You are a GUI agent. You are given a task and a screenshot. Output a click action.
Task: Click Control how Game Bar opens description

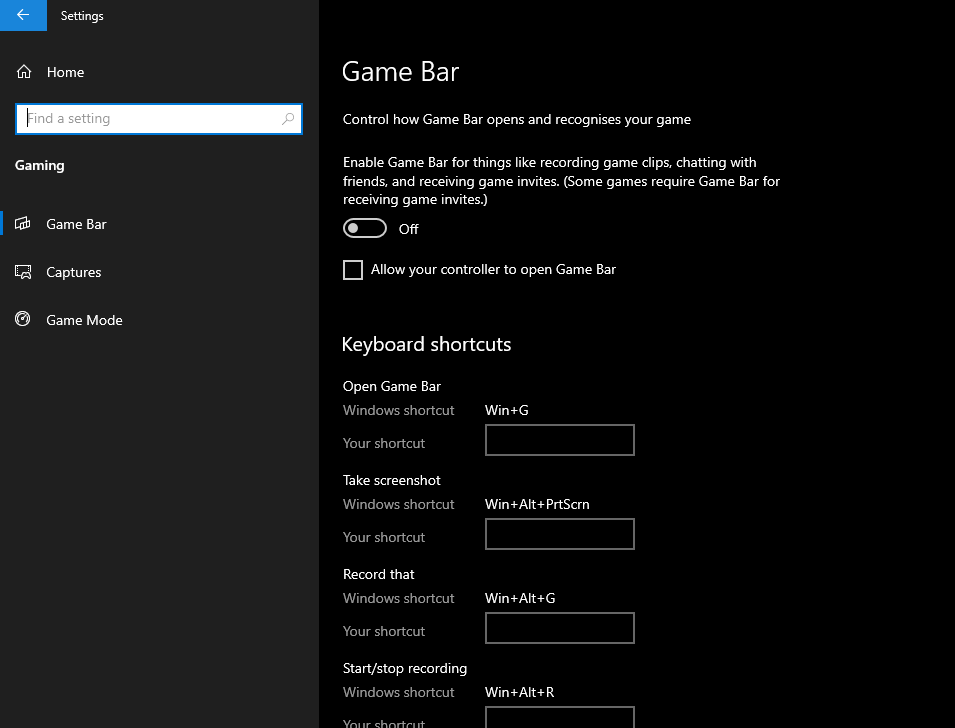click(517, 119)
